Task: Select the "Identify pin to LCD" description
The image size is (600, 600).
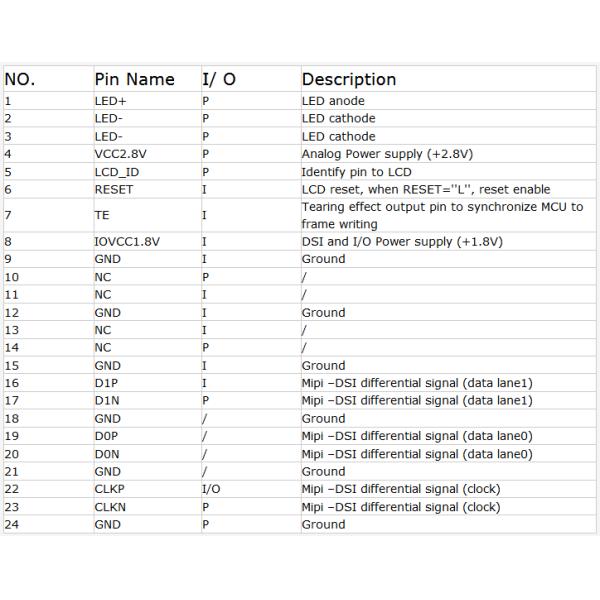Action: pos(356,172)
